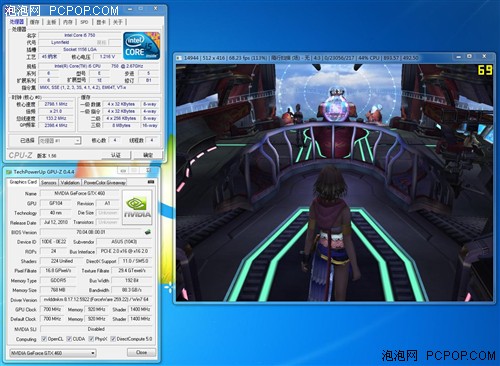Viewport: 500px width, 366px height.
Task: Click the 8 MBytes level 3 cache value
Action: click(x=121, y=126)
